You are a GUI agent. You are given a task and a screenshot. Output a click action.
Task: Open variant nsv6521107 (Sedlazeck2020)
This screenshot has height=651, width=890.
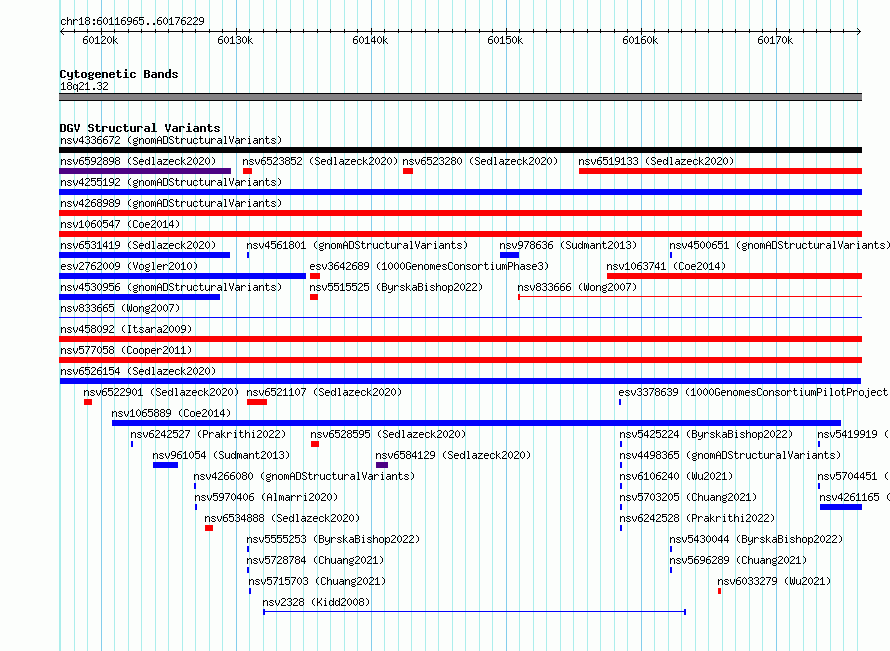(x=324, y=392)
